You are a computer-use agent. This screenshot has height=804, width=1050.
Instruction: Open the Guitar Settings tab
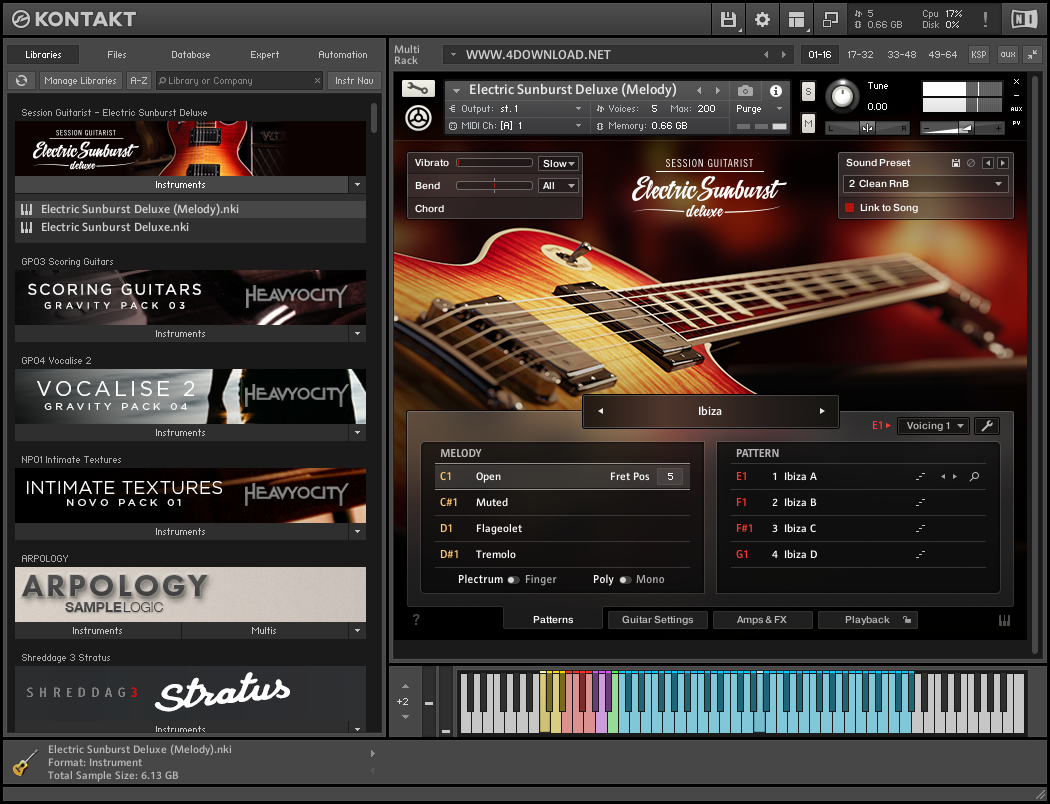point(658,620)
